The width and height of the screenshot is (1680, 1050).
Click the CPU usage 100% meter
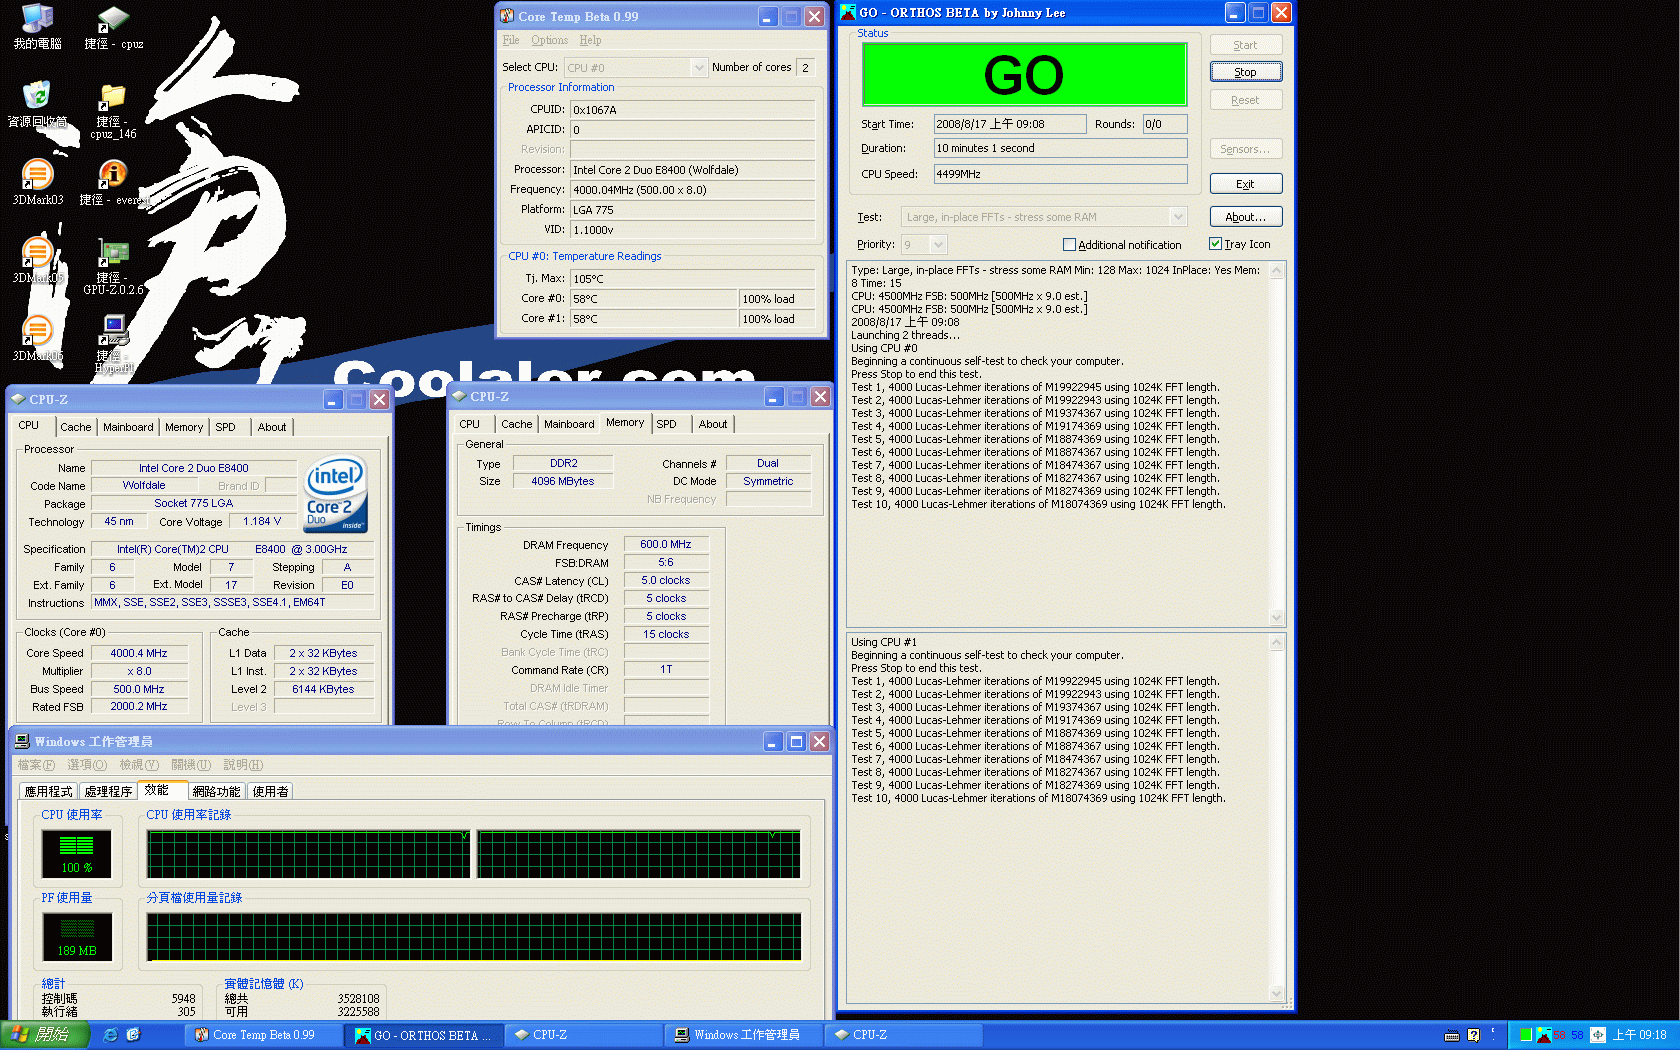coord(76,853)
